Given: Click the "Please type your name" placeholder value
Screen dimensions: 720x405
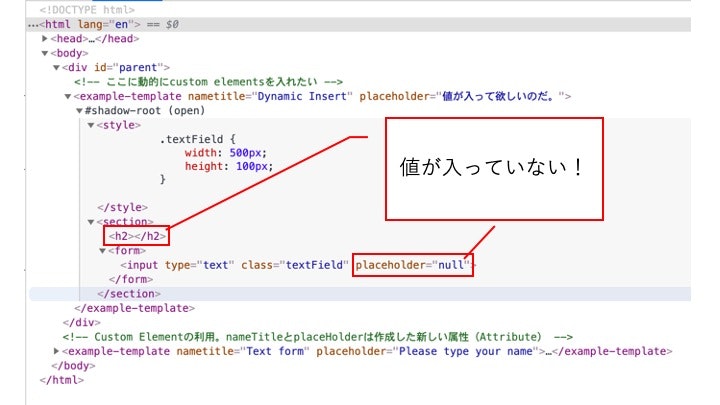Looking at the screenshot, I should (x=466, y=351).
